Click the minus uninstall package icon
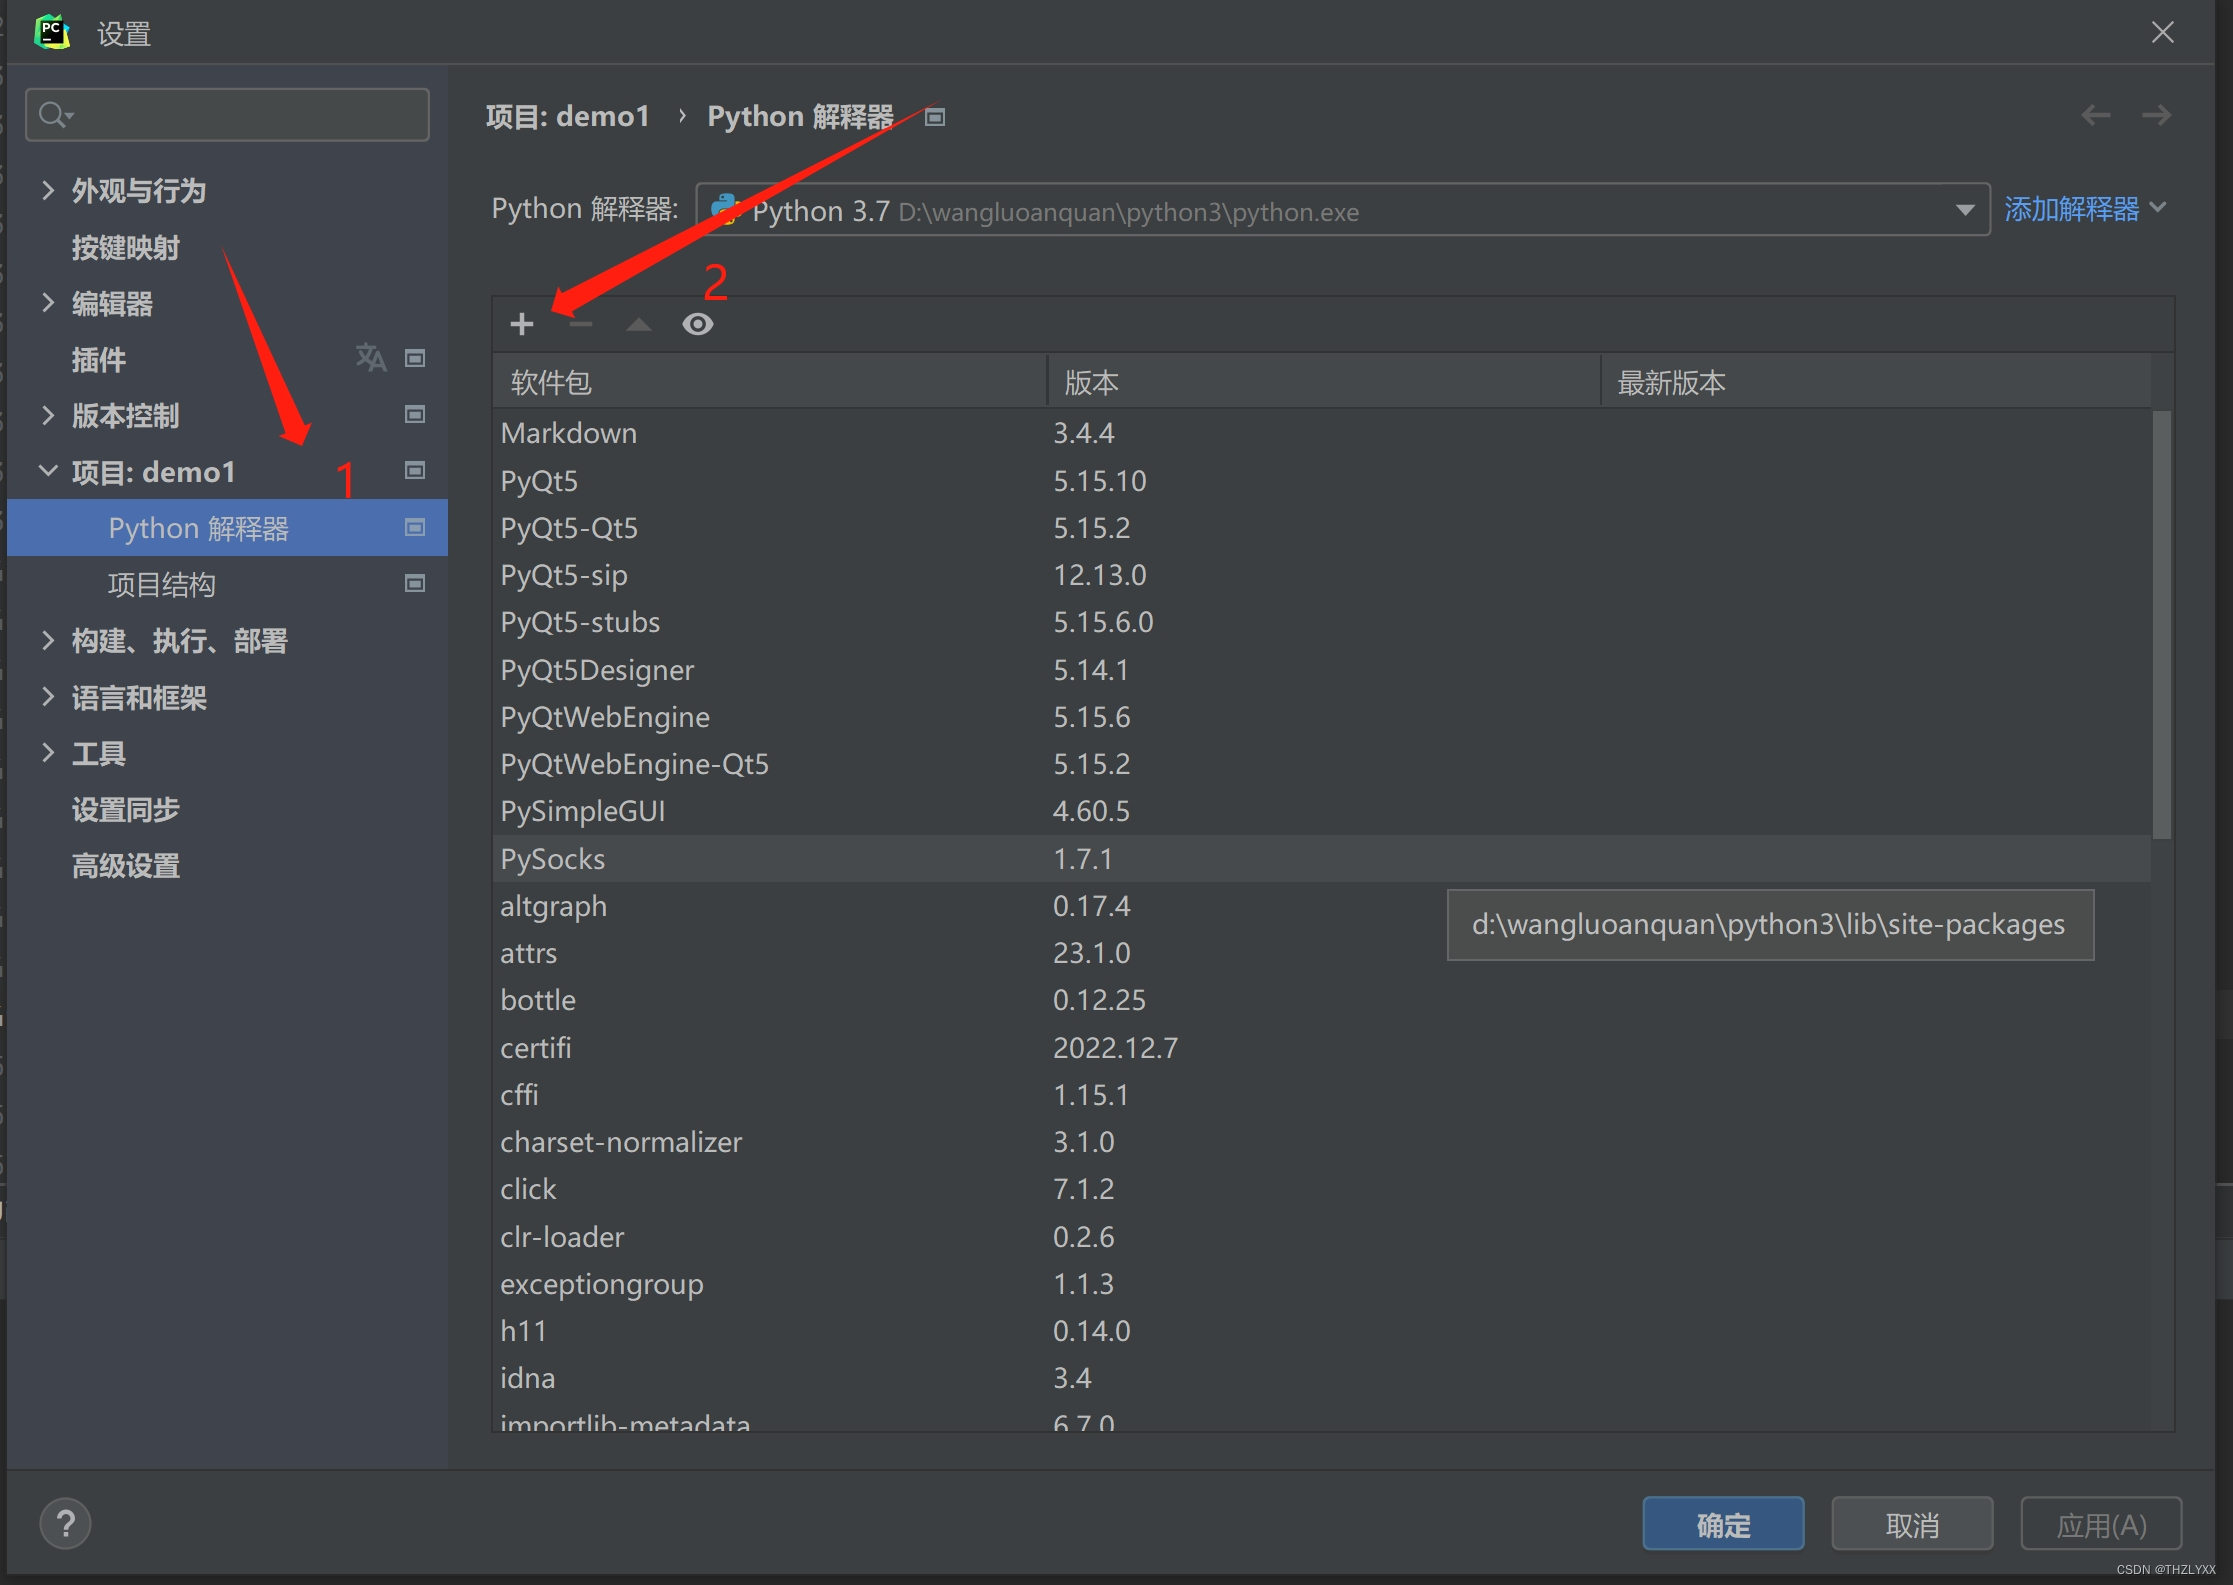The height and width of the screenshot is (1585, 2233). pyautogui.click(x=581, y=324)
